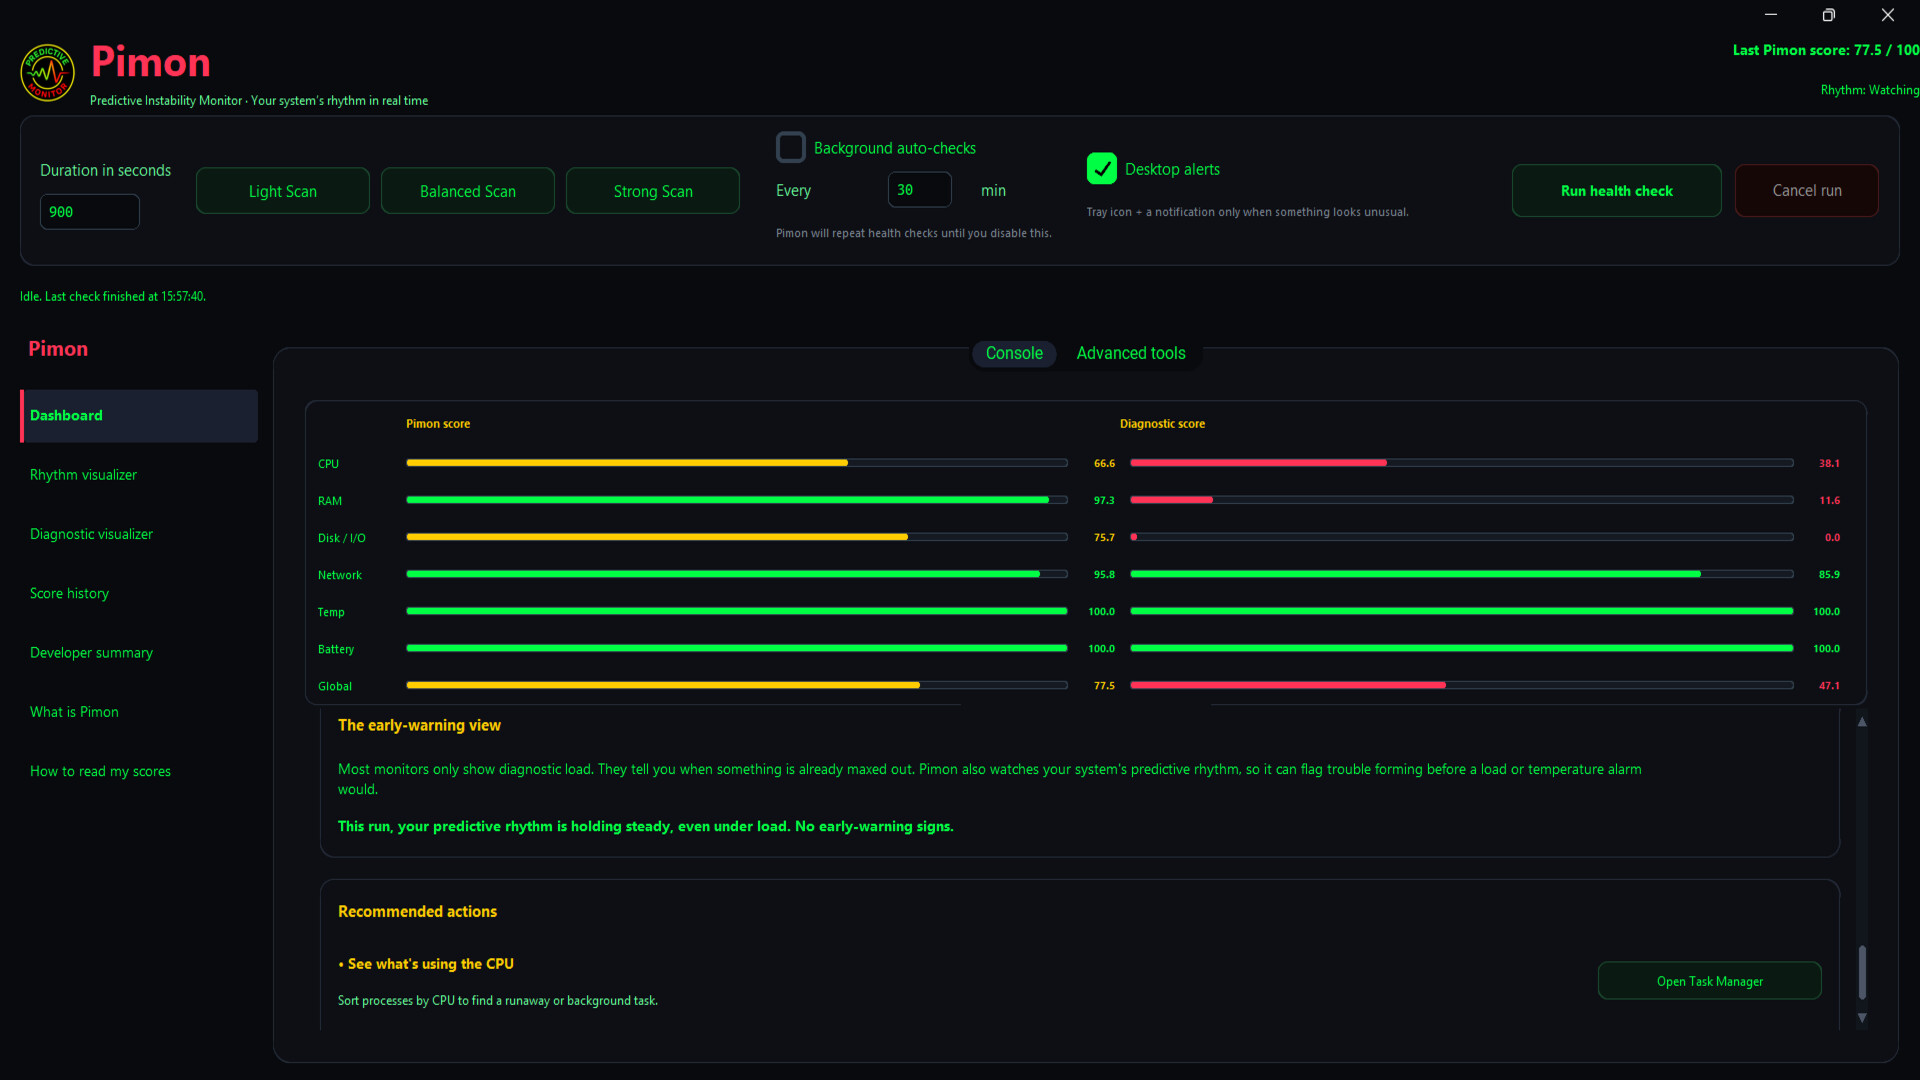Open the Dashboard sidebar item
The height and width of the screenshot is (1080, 1920).
pyautogui.click(x=139, y=416)
